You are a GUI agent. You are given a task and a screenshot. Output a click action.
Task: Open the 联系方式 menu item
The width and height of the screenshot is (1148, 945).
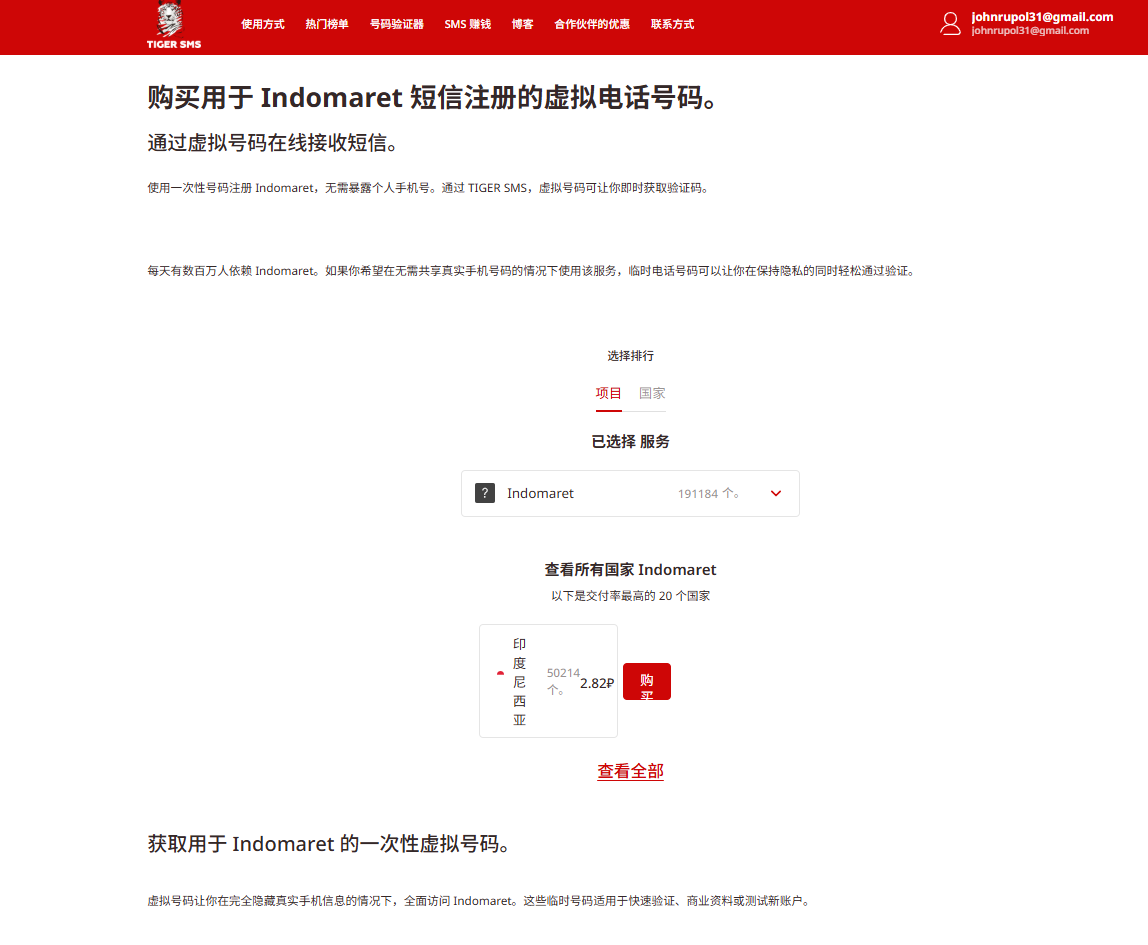tap(672, 24)
